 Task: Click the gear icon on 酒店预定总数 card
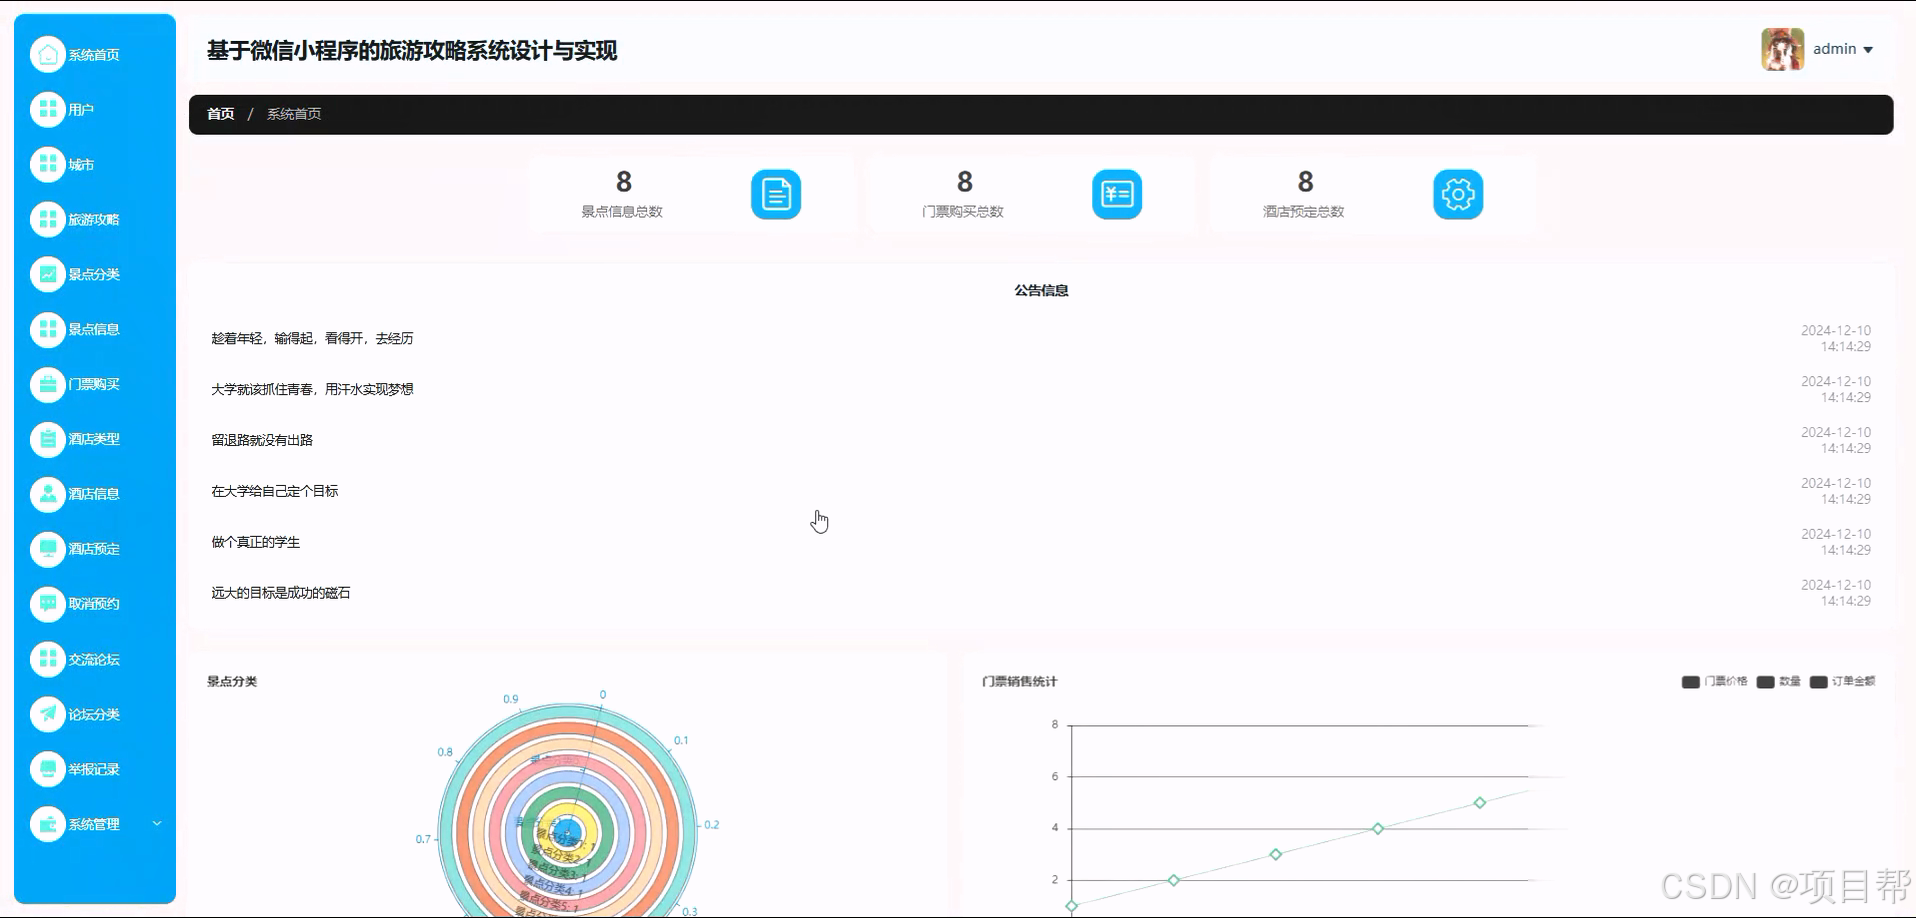click(1457, 194)
